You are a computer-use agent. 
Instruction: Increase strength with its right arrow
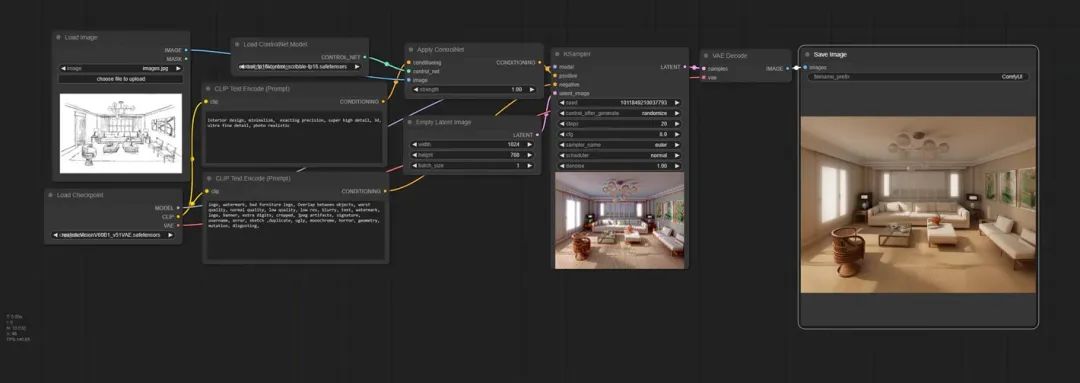(x=531, y=90)
